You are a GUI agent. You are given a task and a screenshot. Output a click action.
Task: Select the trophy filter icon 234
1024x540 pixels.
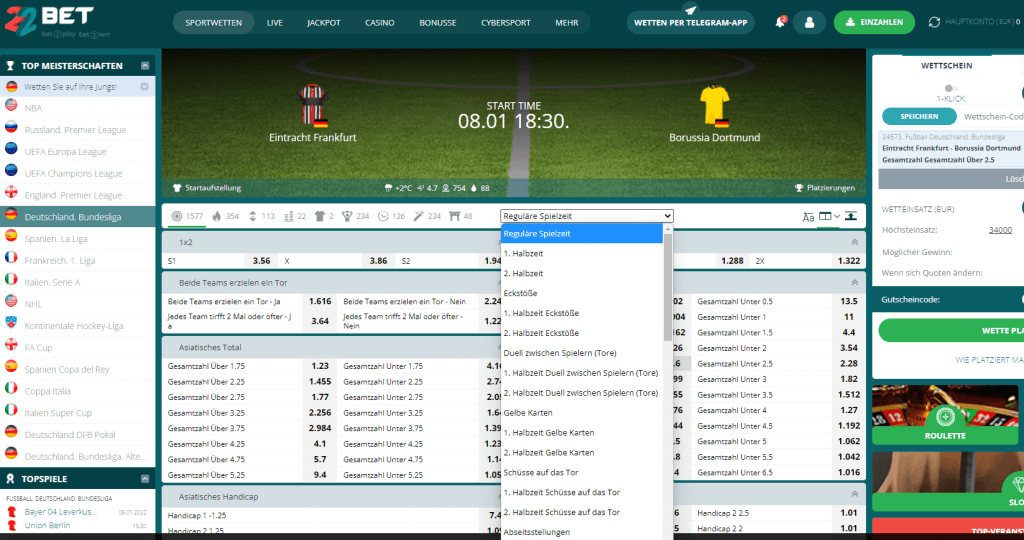[356, 216]
